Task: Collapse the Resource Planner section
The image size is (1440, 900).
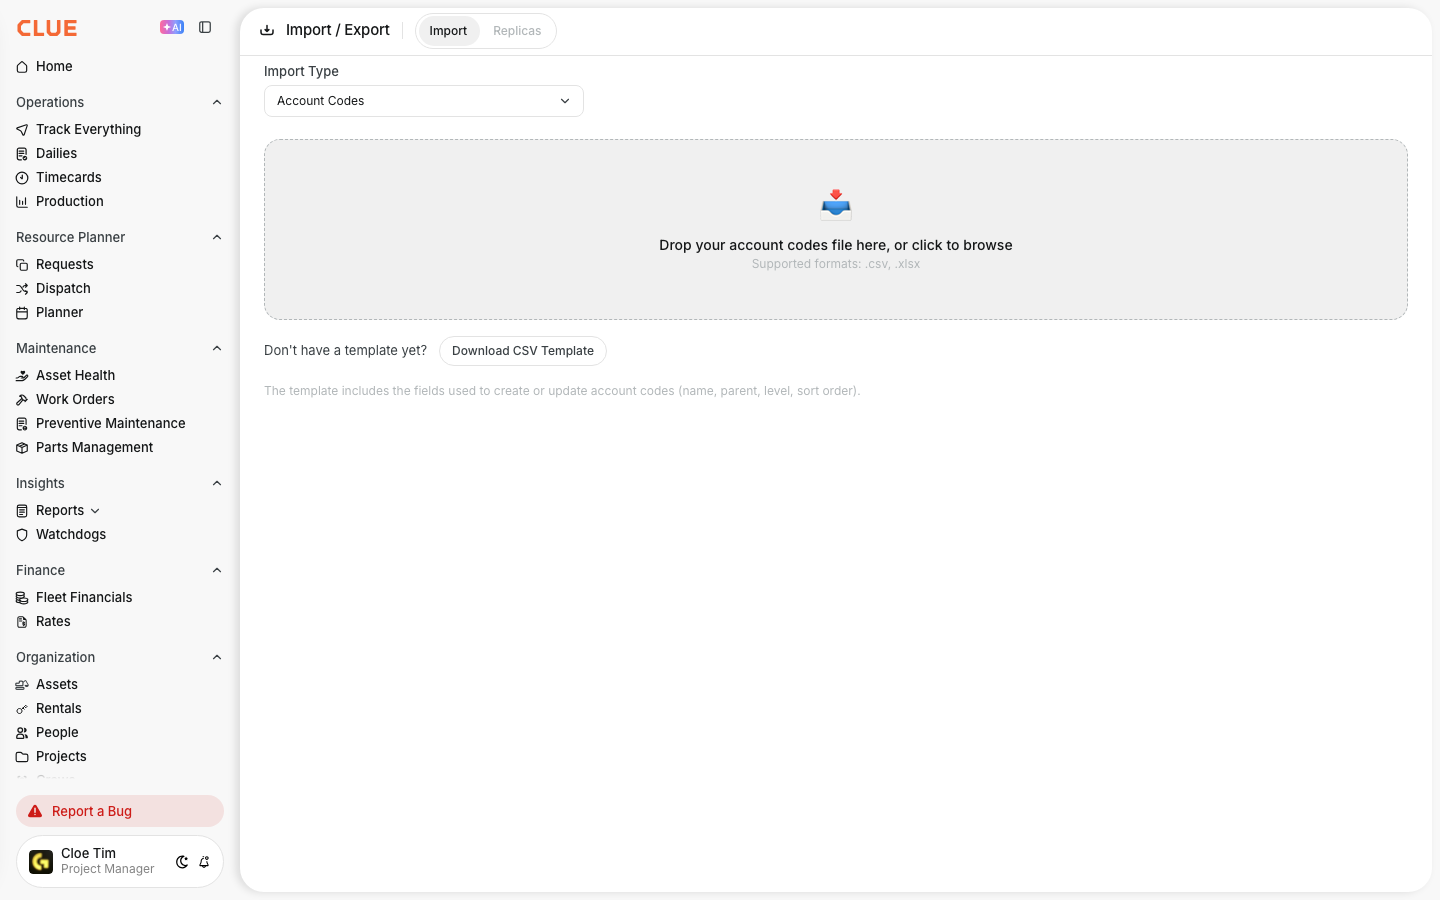Action: [x=217, y=237]
